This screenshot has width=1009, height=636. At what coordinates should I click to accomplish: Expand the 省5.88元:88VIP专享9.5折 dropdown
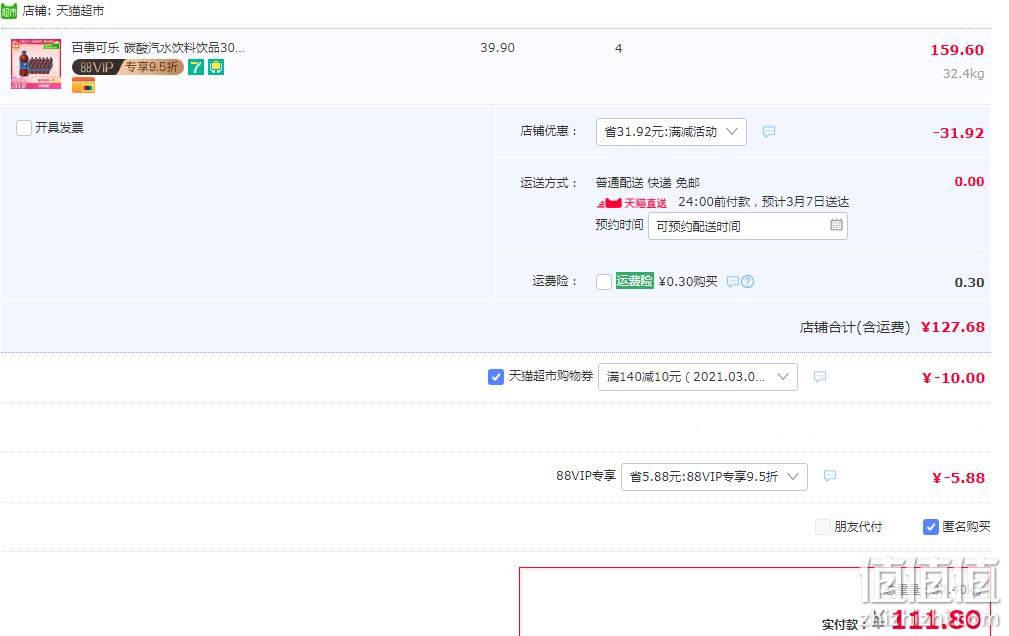pyautogui.click(x=714, y=477)
